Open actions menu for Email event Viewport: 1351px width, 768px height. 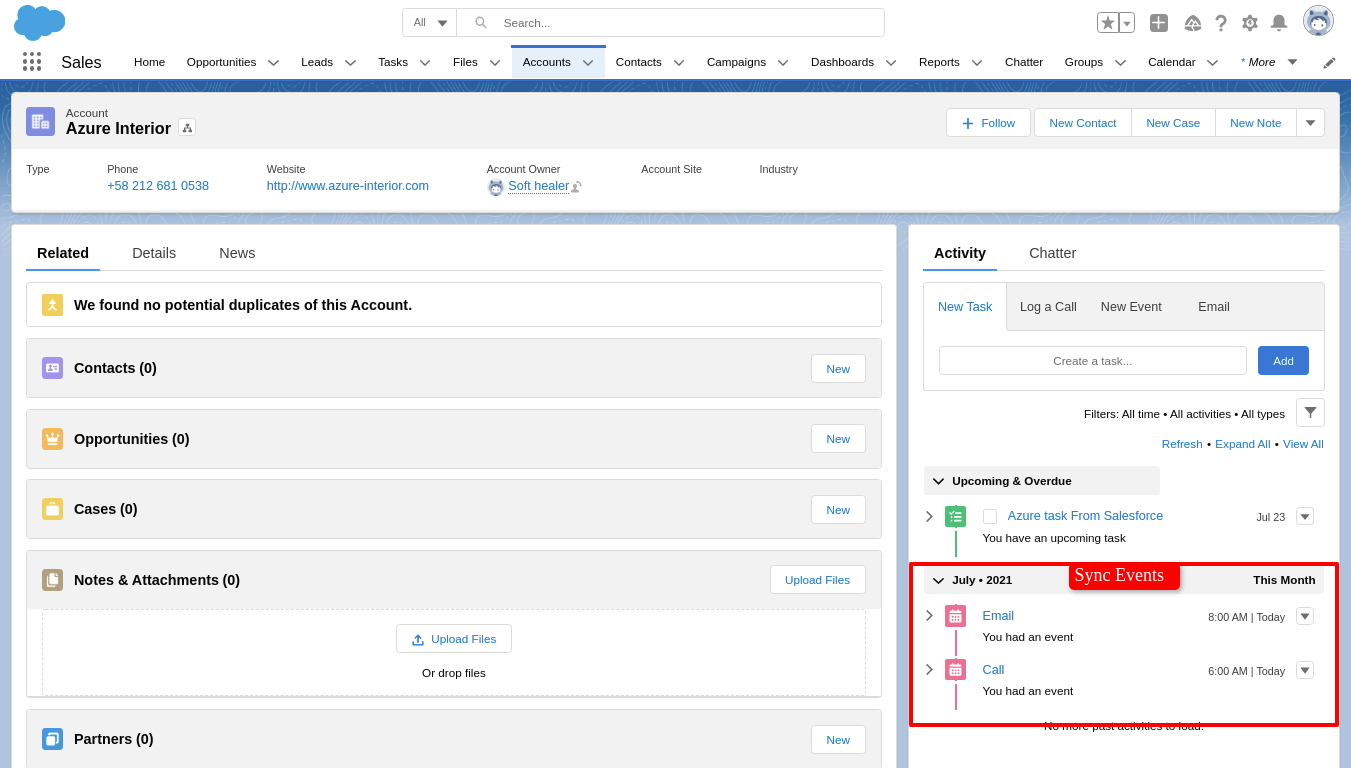pos(1305,616)
